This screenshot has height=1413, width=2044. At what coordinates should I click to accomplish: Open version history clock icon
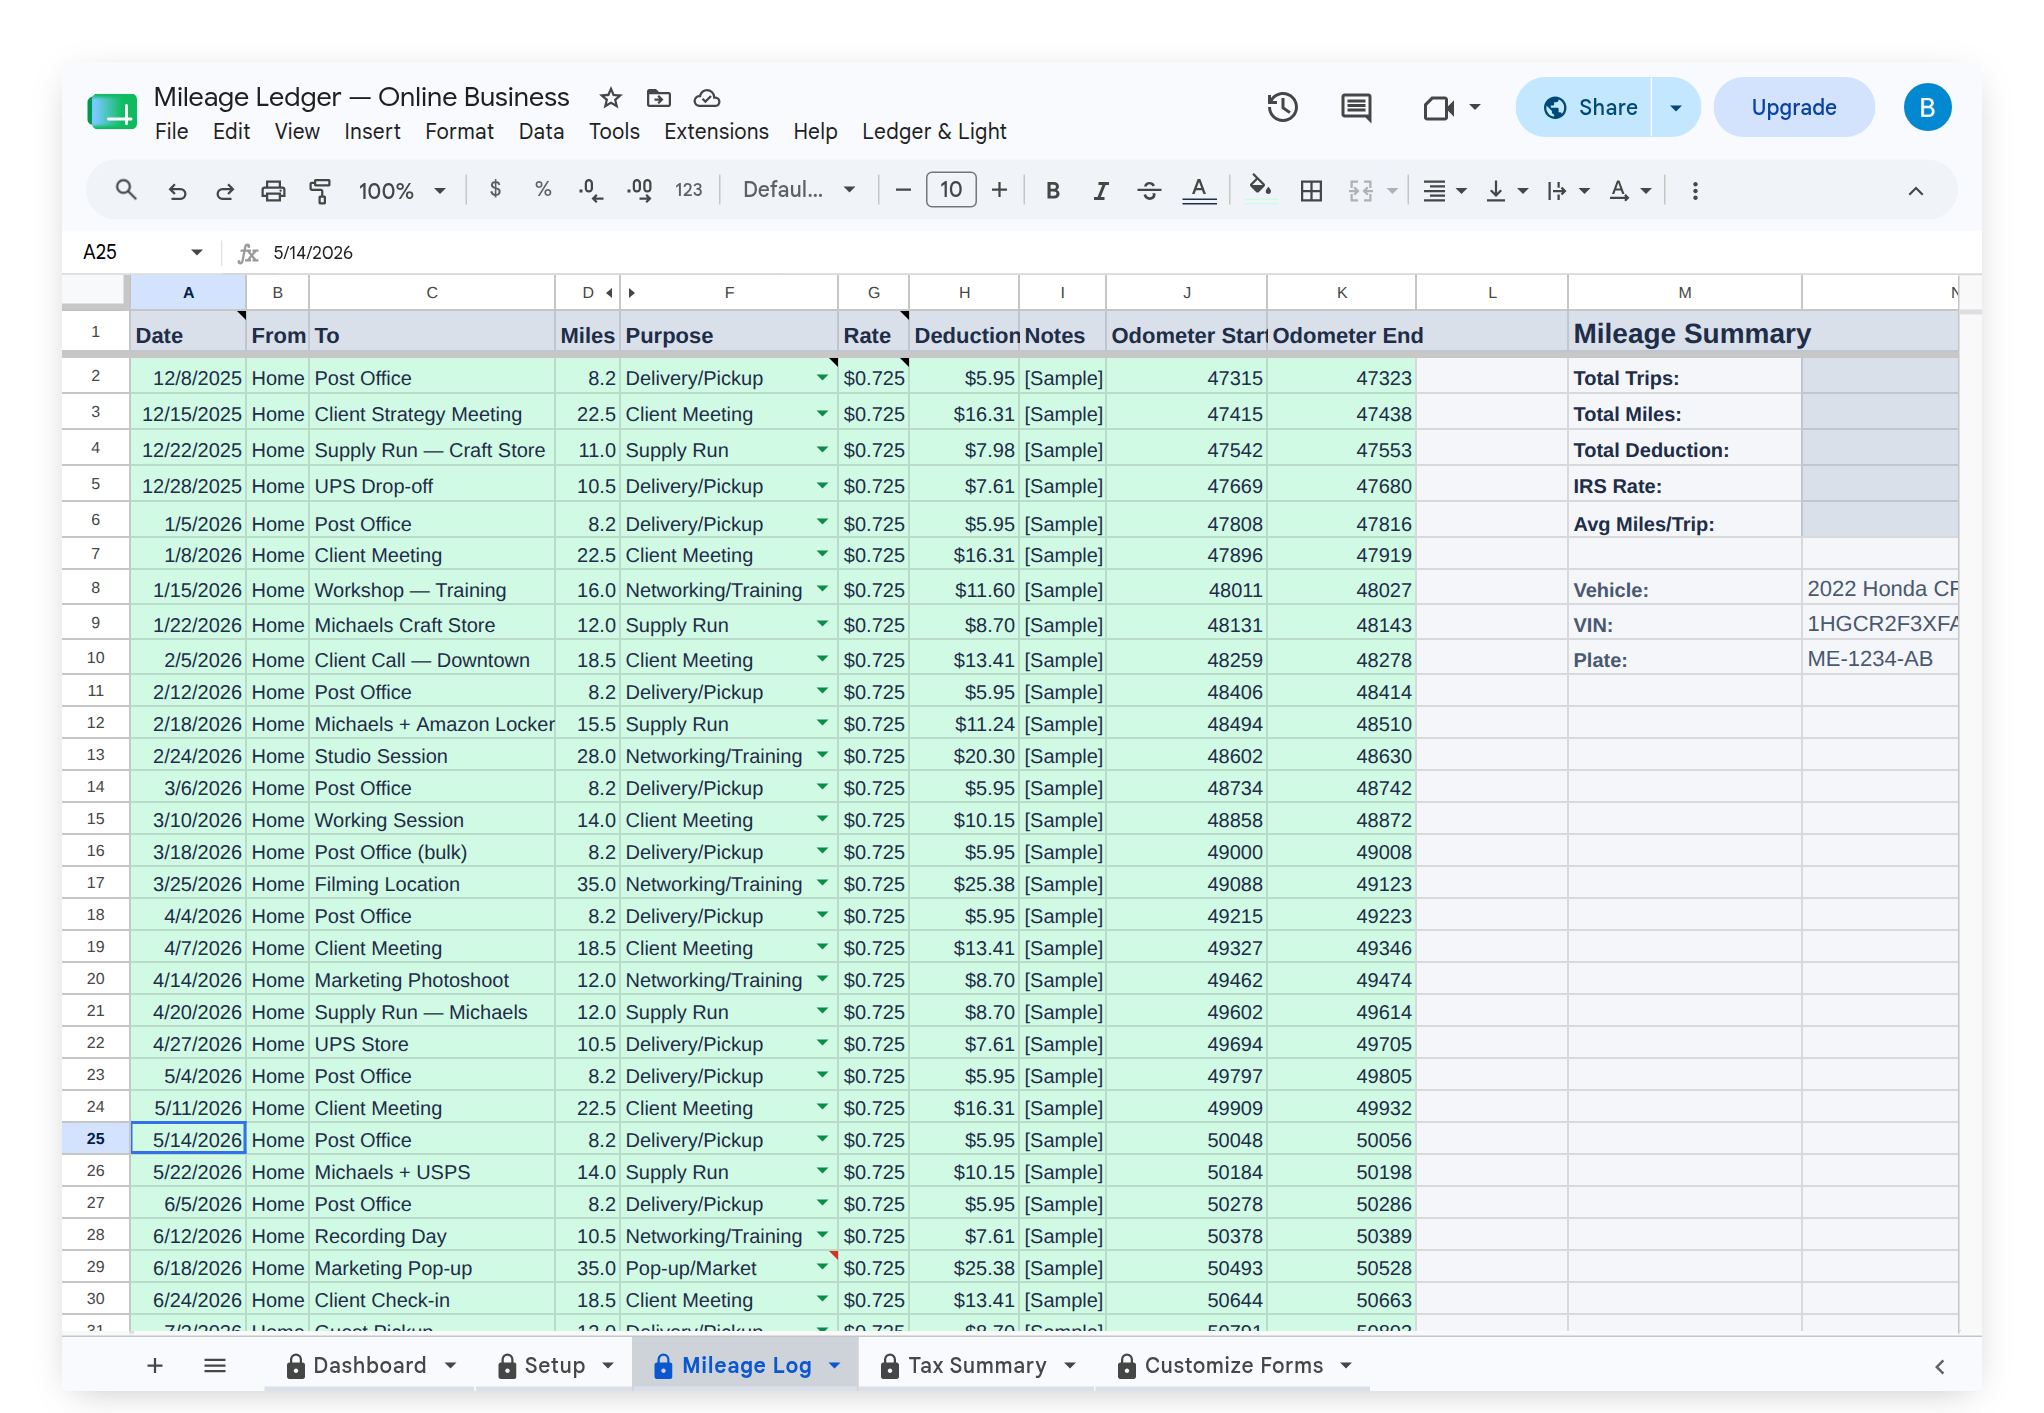point(1283,107)
